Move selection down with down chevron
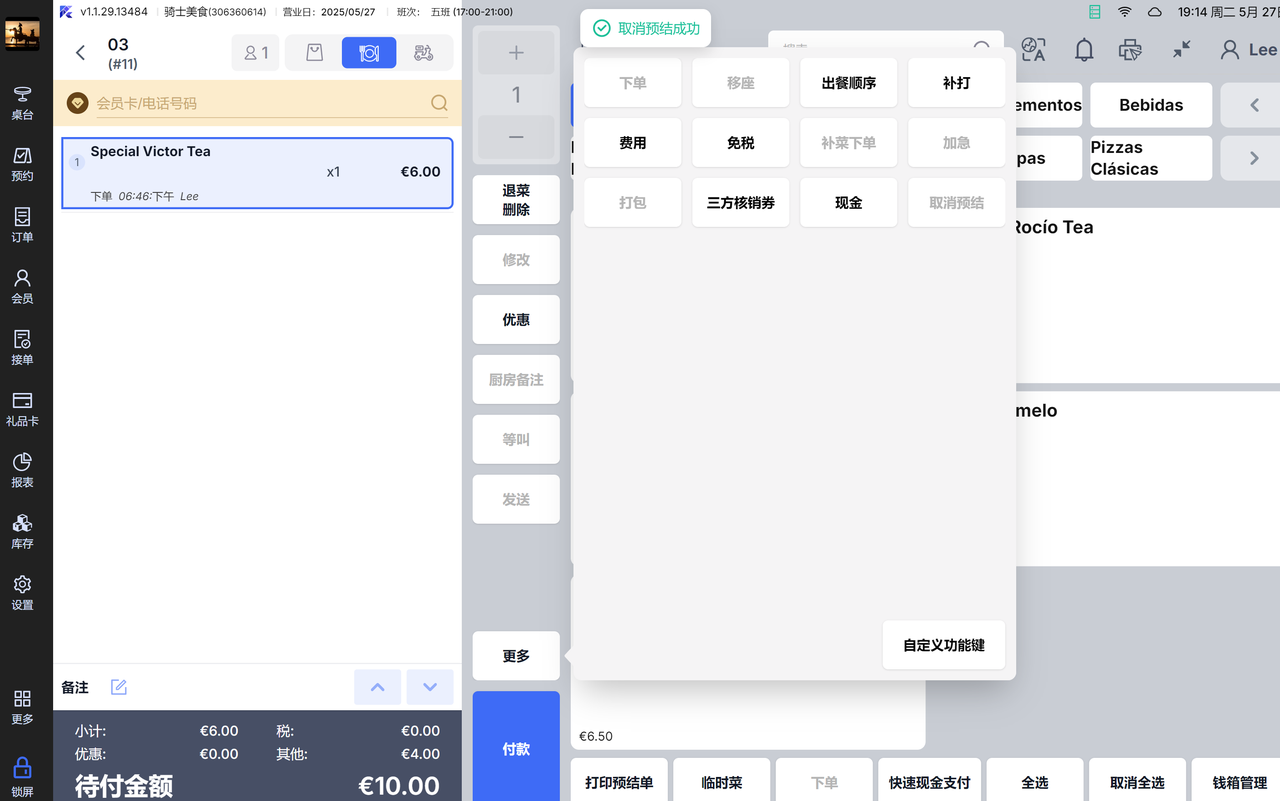The height and width of the screenshot is (801, 1280). coord(430,687)
